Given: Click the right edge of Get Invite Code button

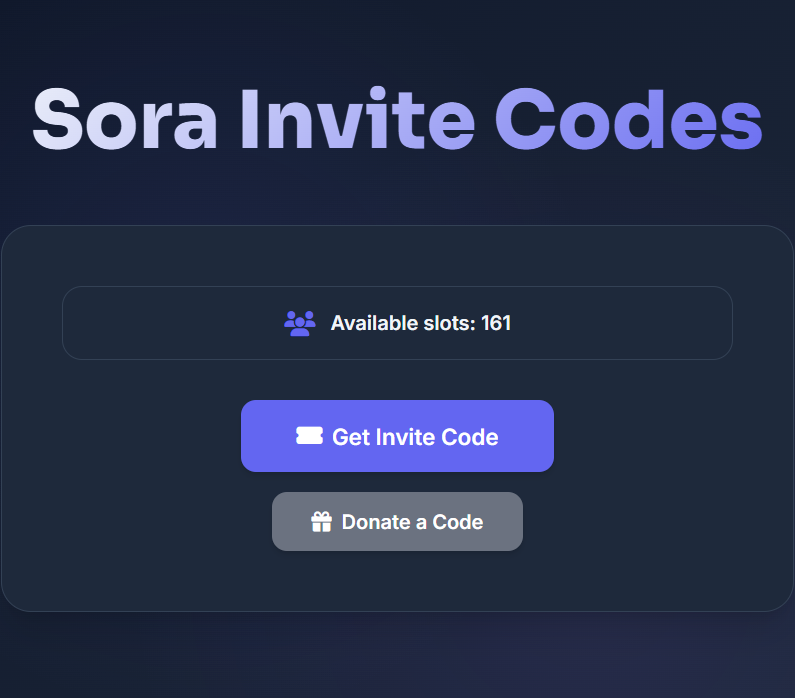Looking at the screenshot, I should pos(542,436).
